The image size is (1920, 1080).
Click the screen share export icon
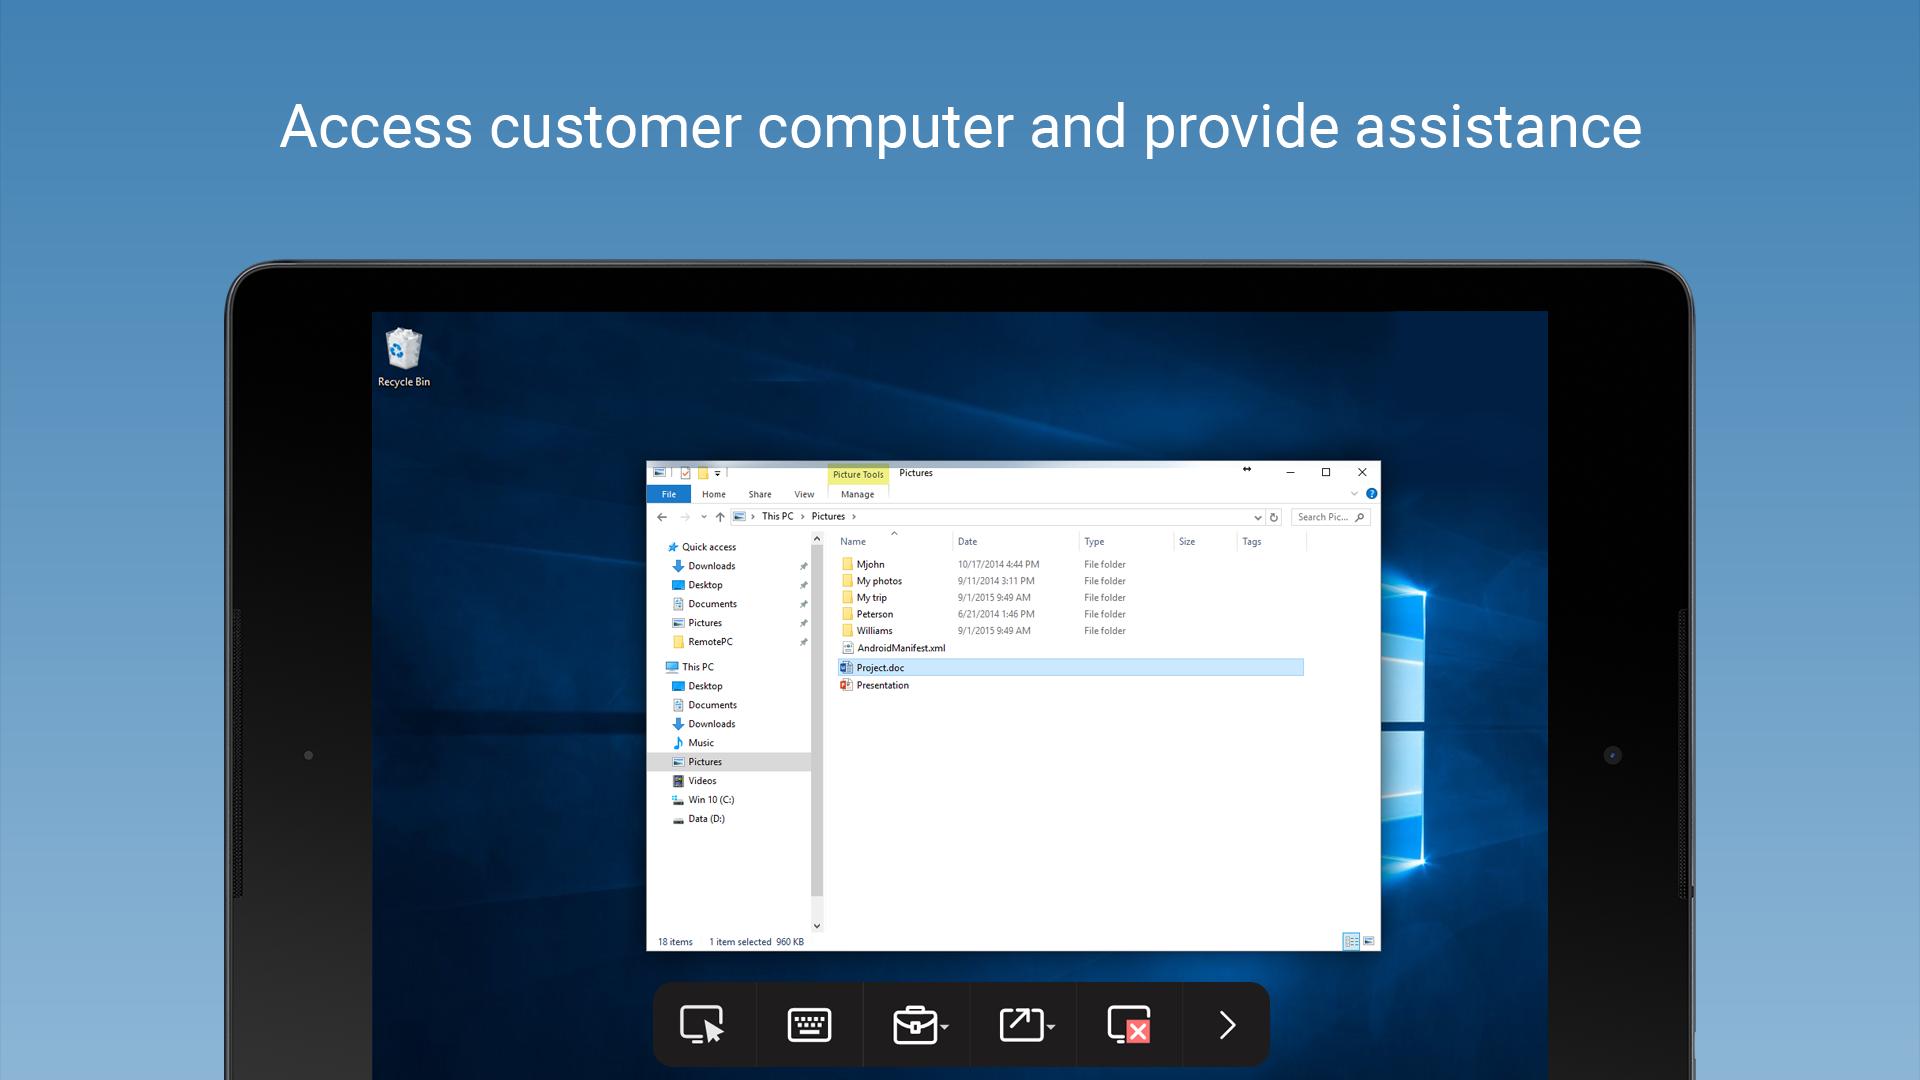click(x=1027, y=1025)
